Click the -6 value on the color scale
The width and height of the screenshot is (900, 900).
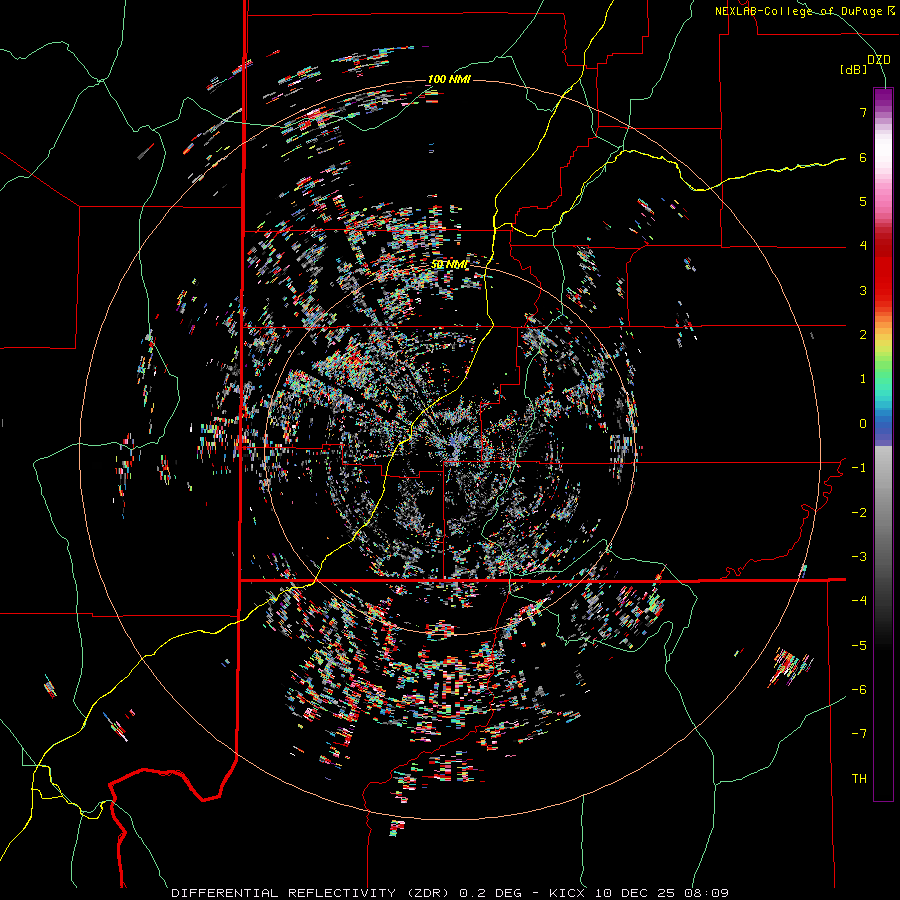tap(859, 690)
